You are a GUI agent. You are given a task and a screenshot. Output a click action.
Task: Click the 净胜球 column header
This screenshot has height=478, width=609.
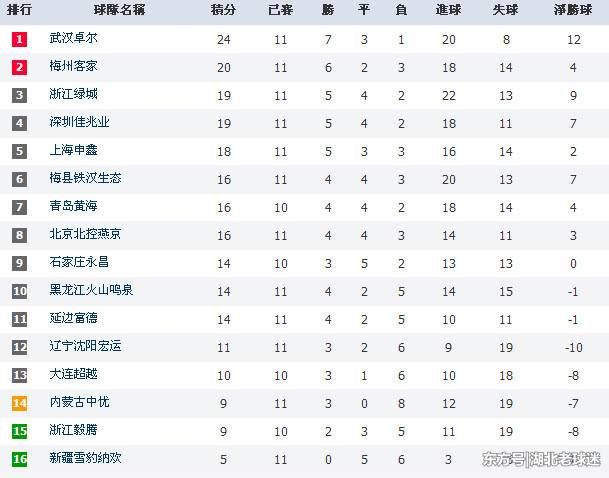573,11
